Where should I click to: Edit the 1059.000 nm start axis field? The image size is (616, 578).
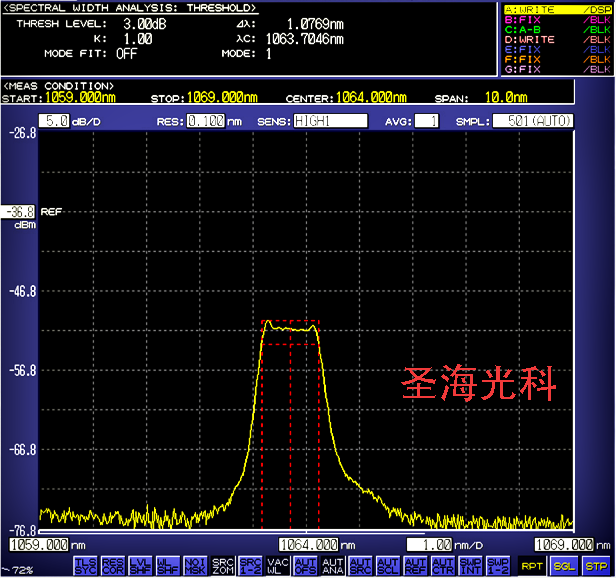[x=39, y=545]
